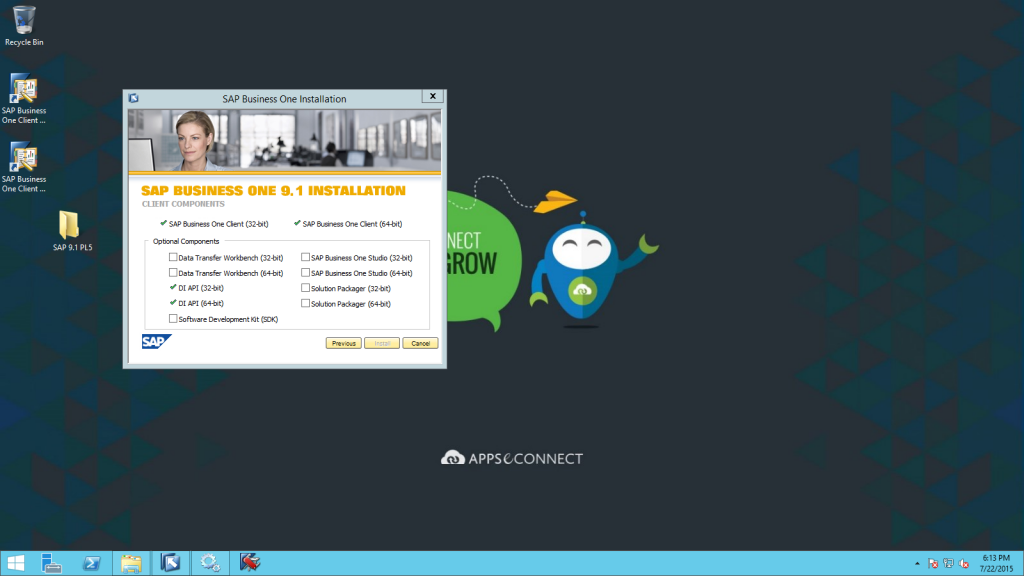Click the SAP logo in installer

click(157, 342)
